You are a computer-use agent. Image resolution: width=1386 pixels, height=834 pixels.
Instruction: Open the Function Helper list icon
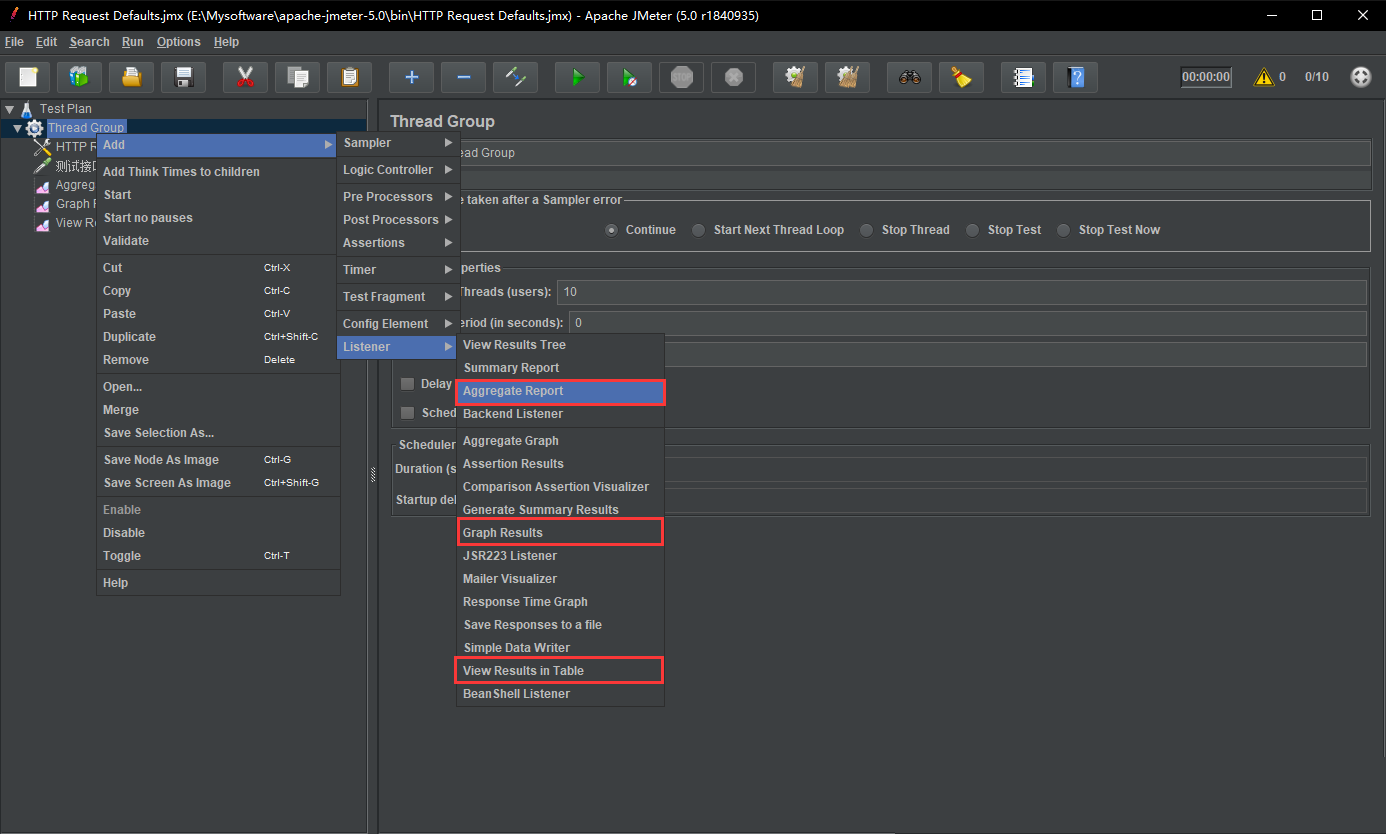click(x=1023, y=77)
